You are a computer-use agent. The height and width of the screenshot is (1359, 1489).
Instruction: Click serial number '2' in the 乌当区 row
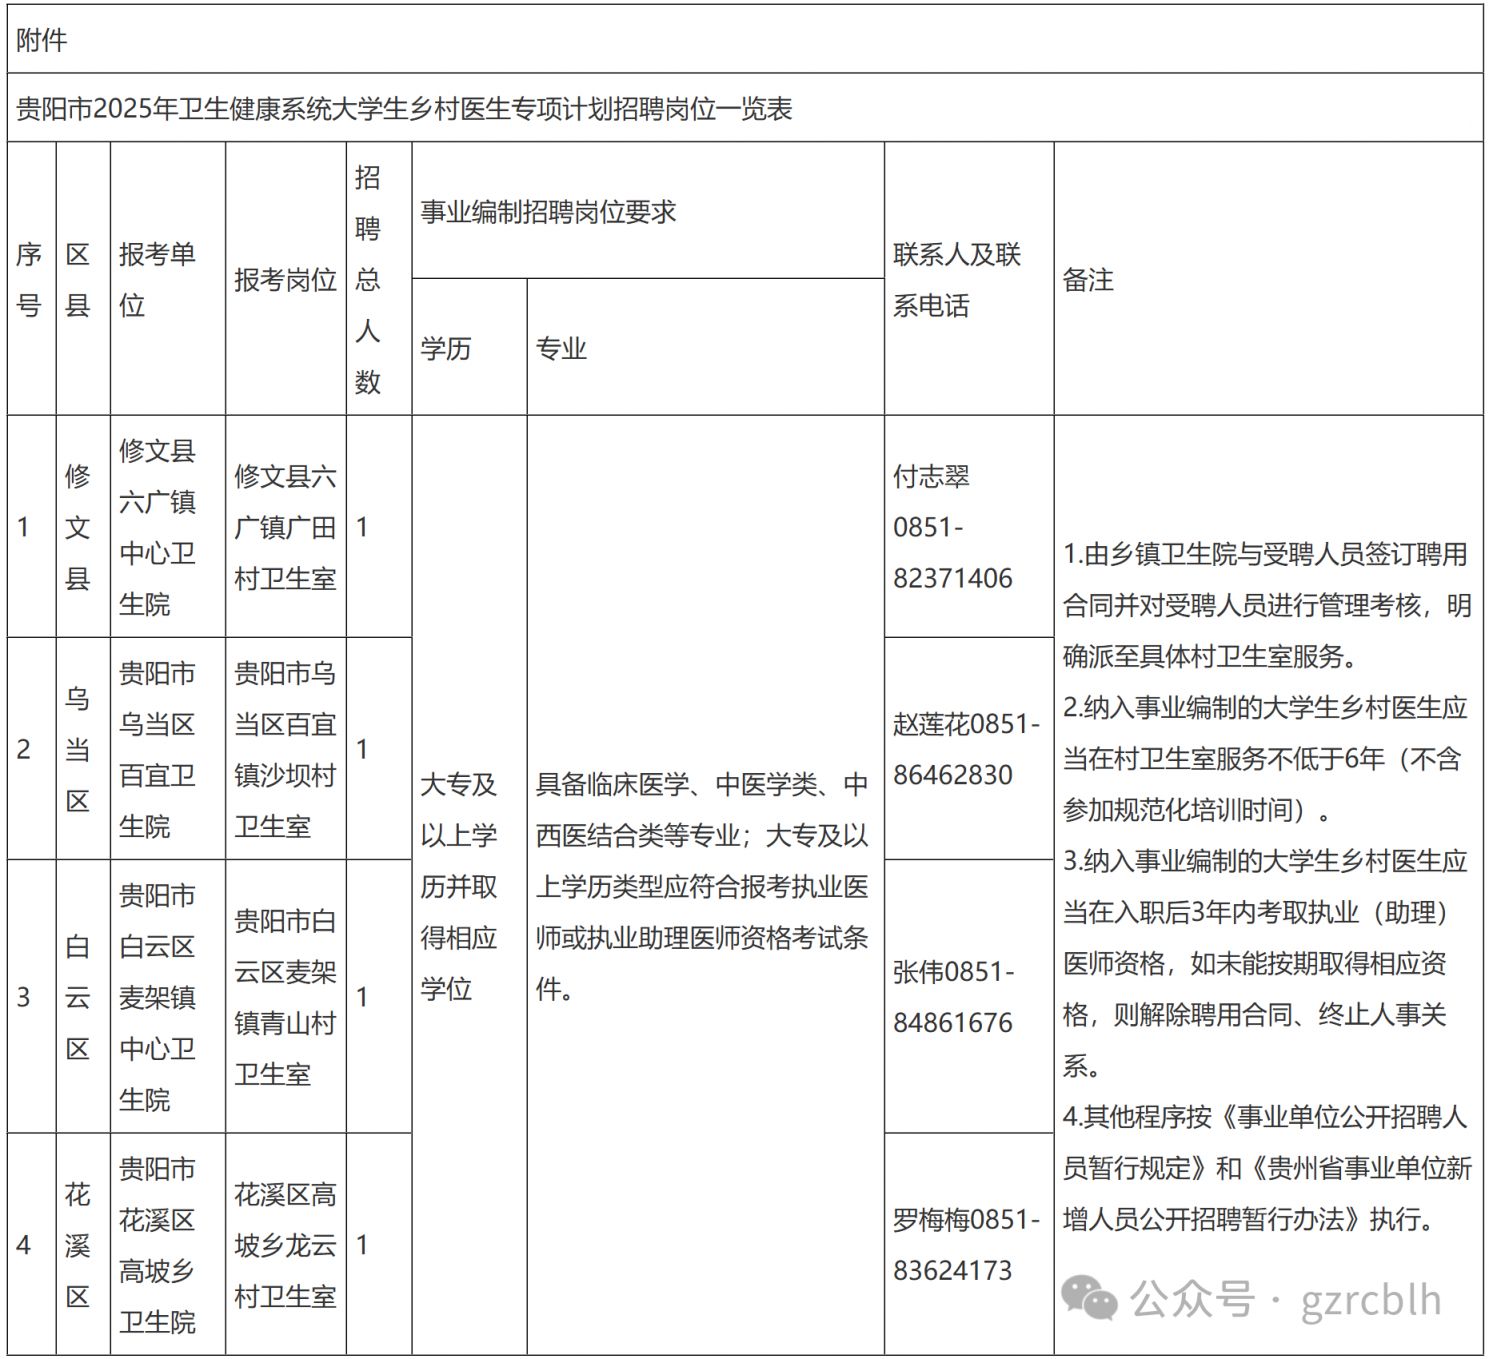pyautogui.click(x=24, y=749)
